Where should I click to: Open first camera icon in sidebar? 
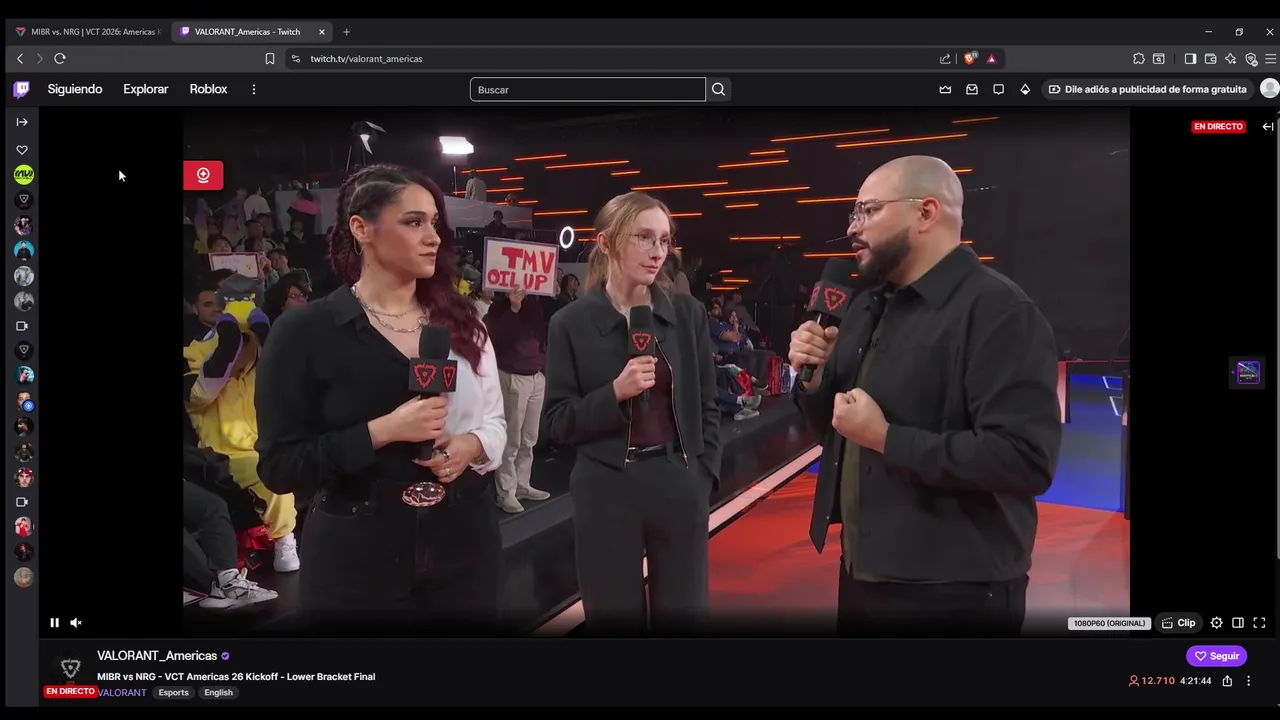[22, 326]
